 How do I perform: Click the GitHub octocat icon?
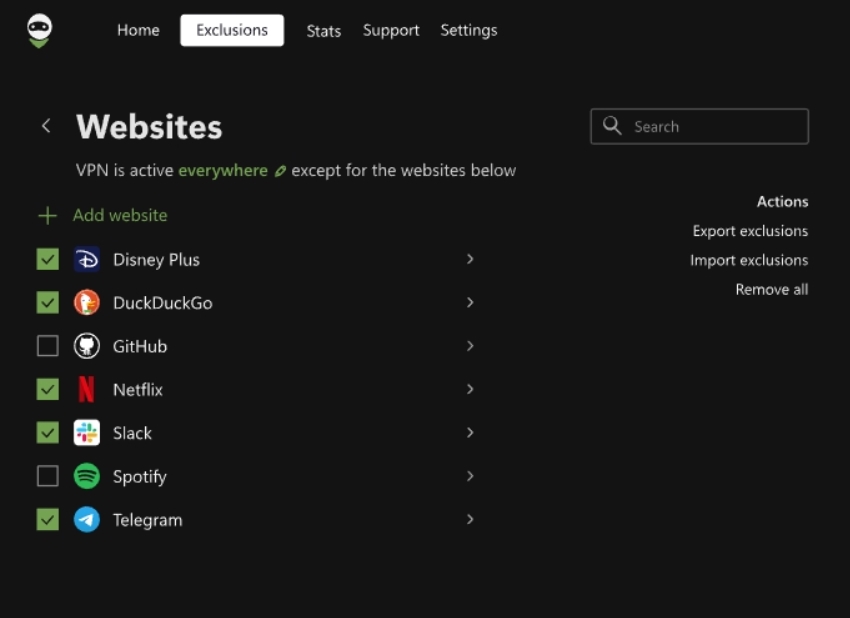coord(87,346)
